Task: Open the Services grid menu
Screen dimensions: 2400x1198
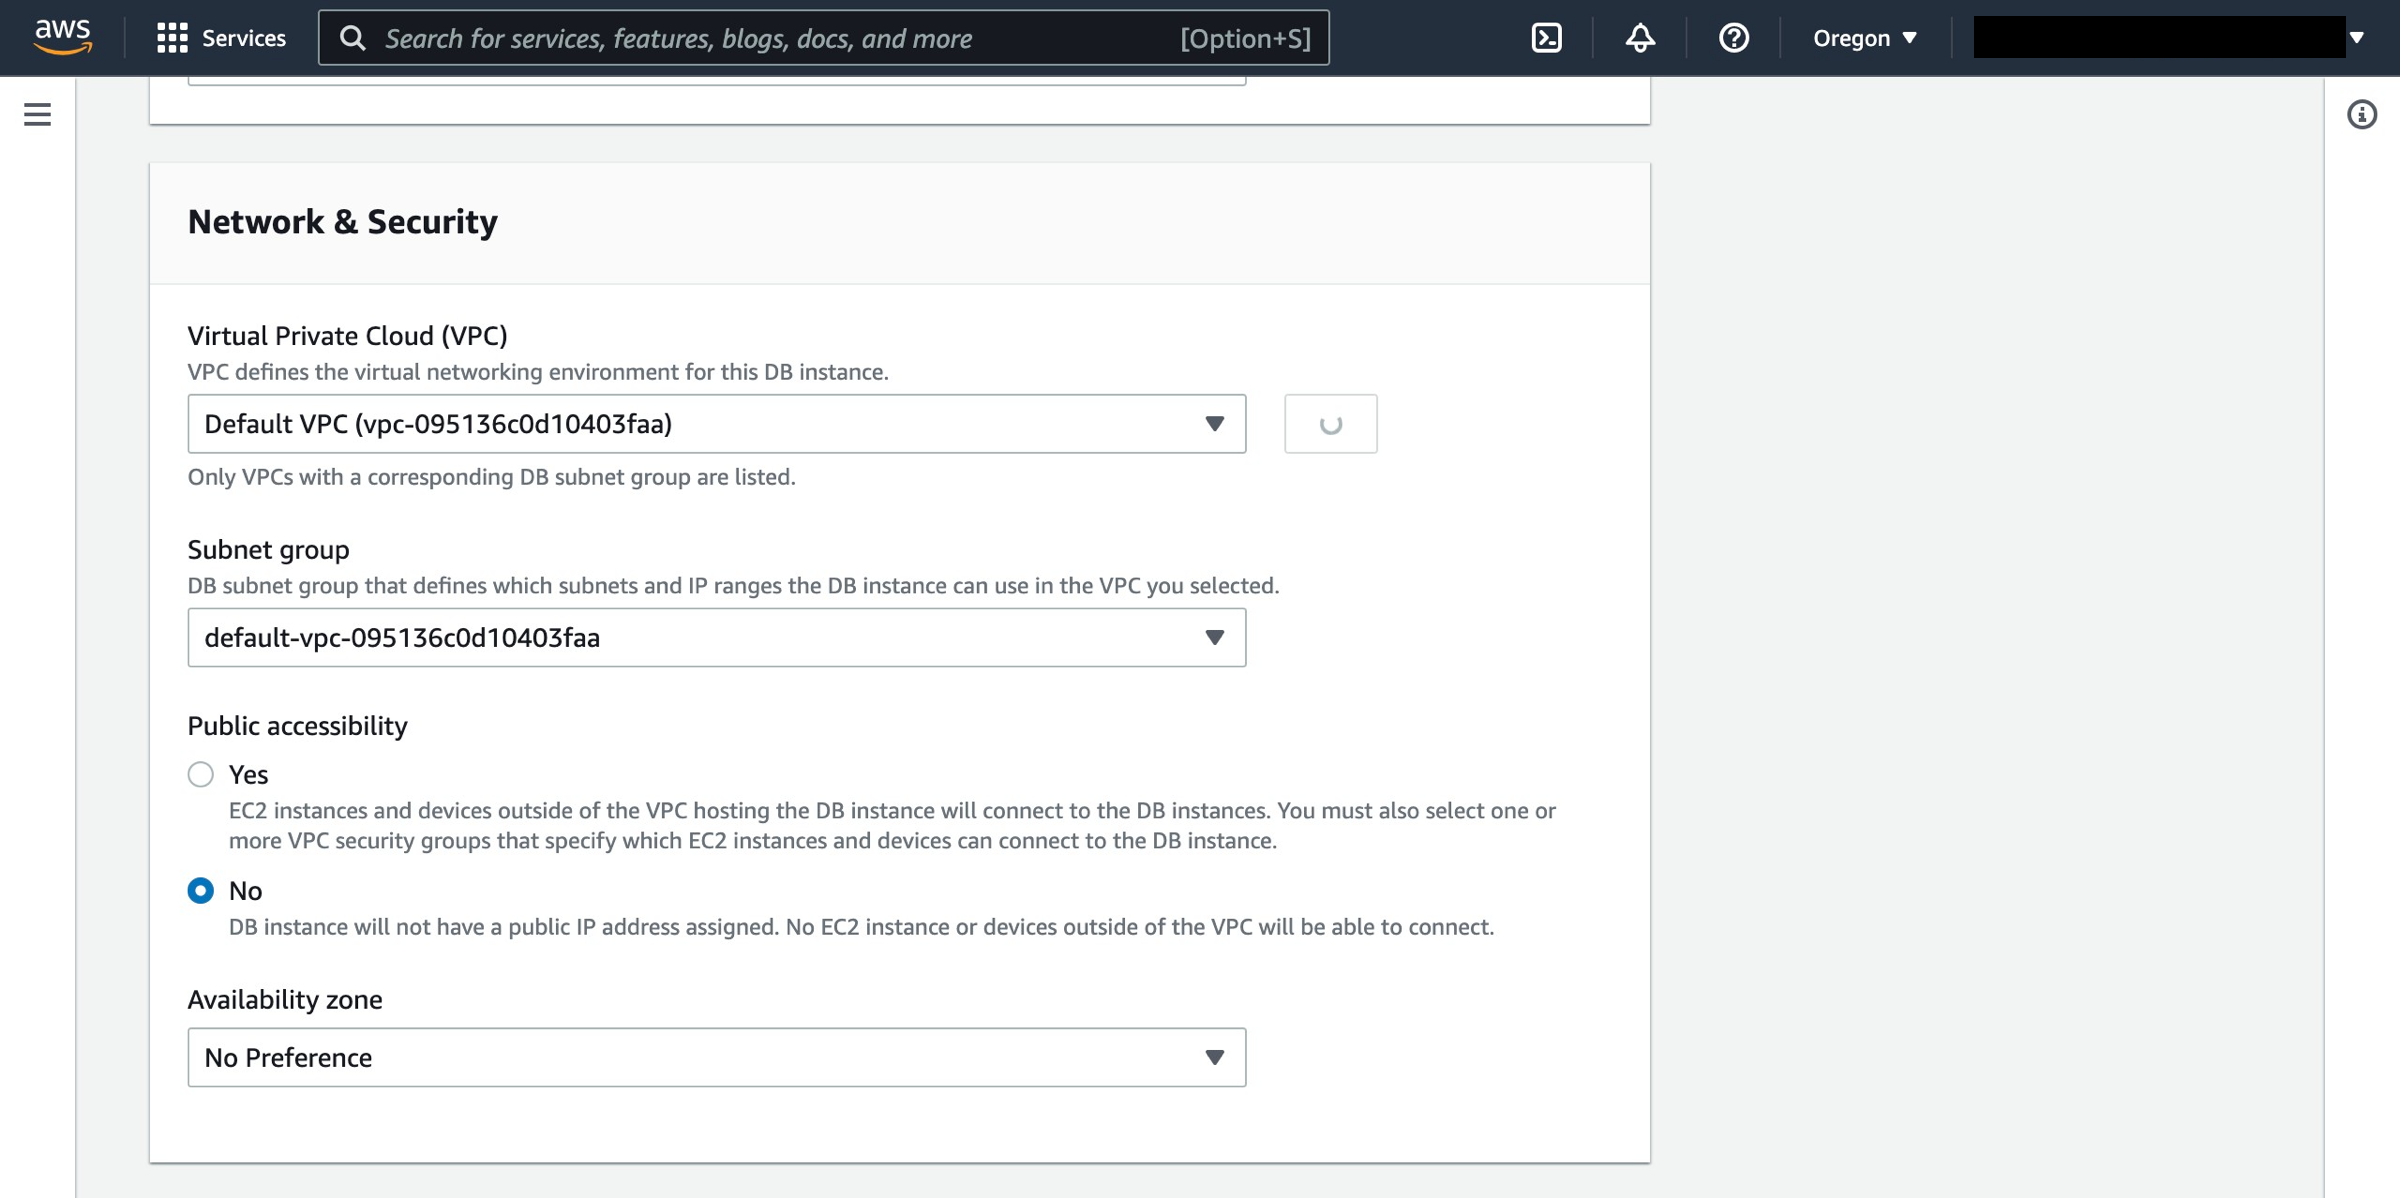Action: [221, 38]
